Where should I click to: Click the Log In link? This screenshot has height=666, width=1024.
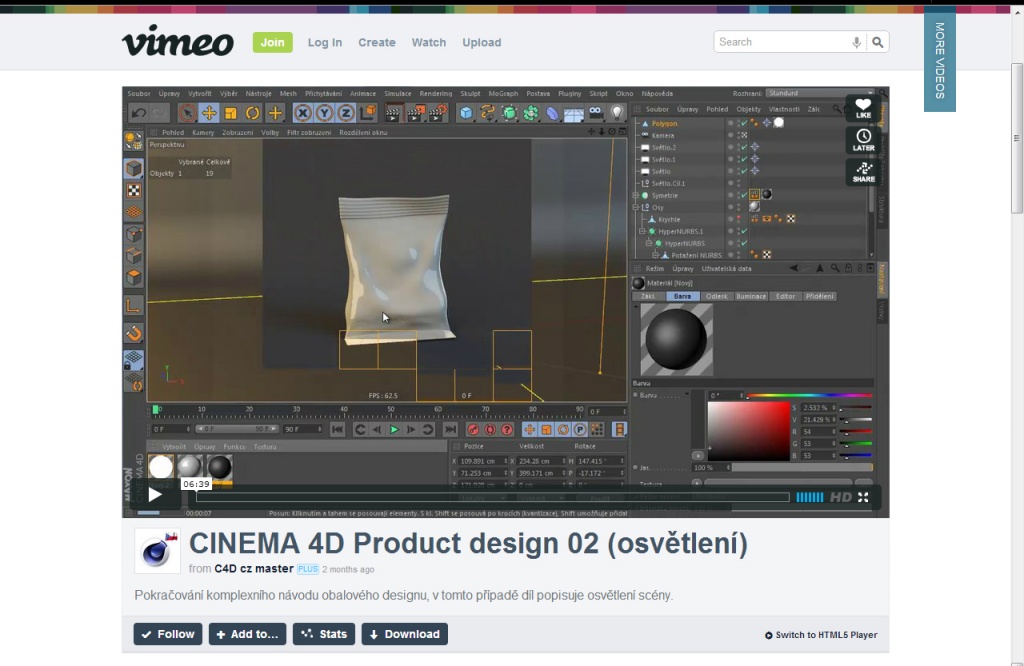(x=325, y=42)
